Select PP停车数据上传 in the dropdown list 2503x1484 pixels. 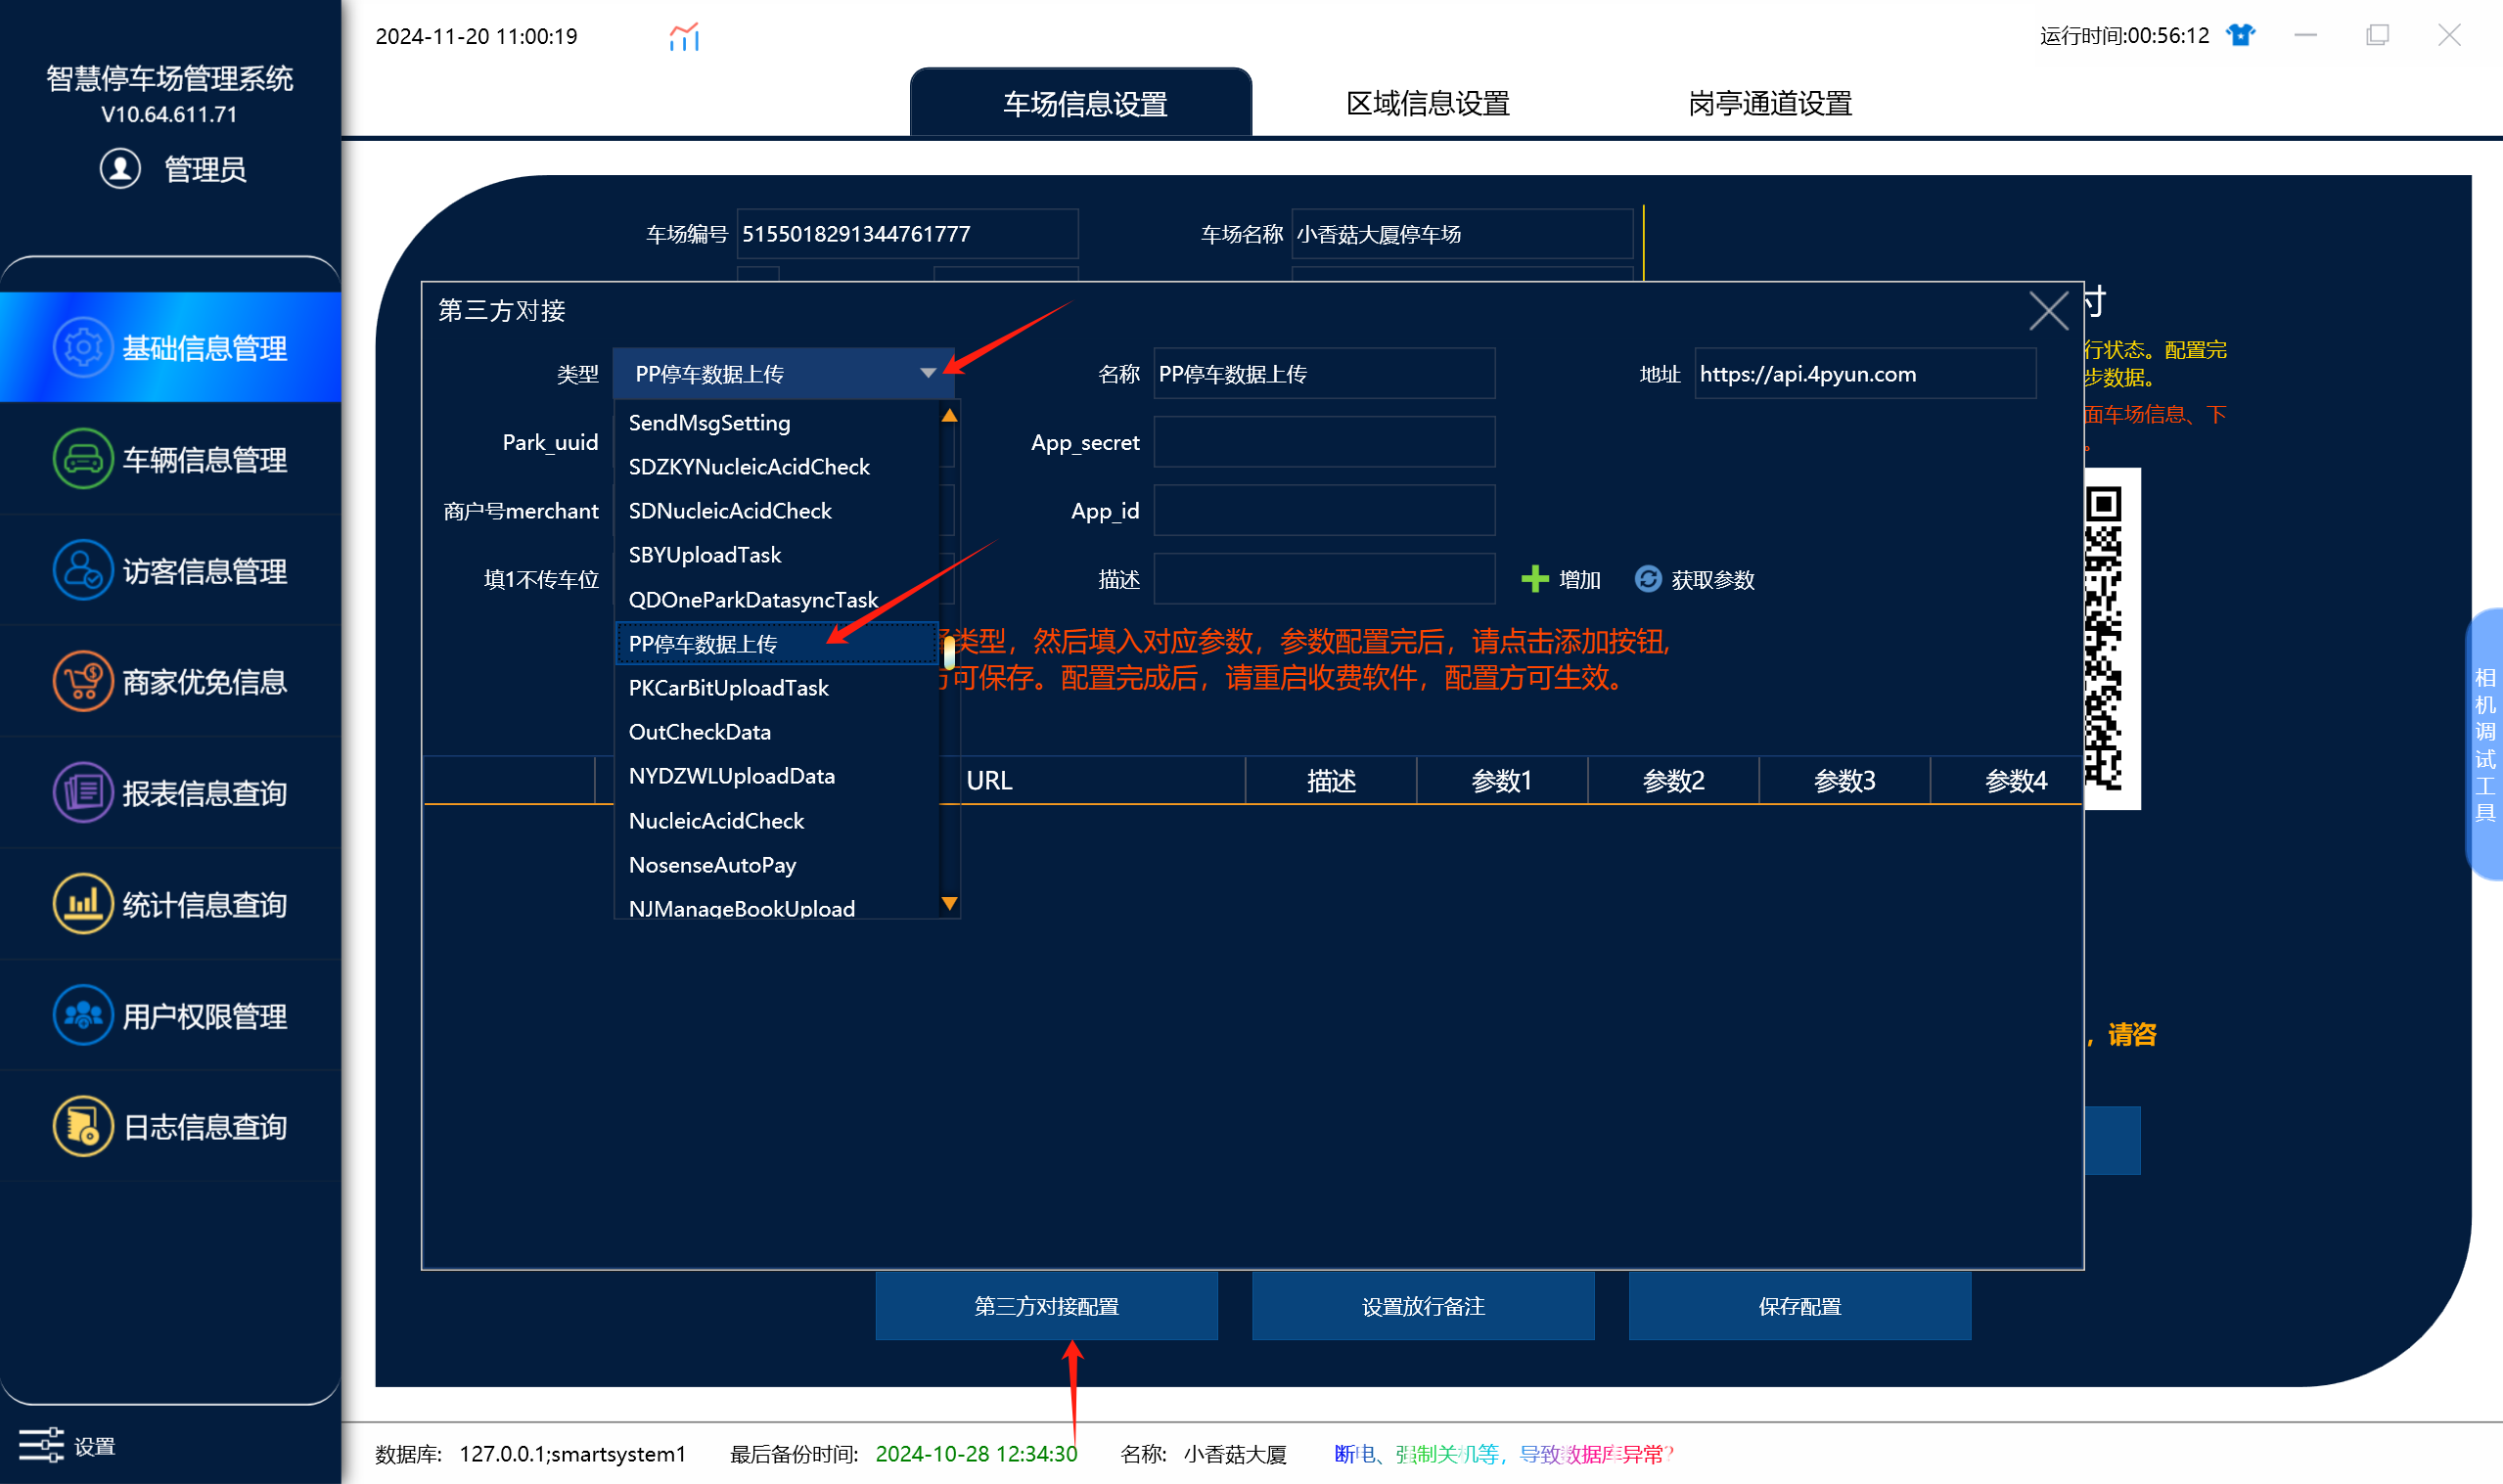pyautogui.click(x=778, y=644)
